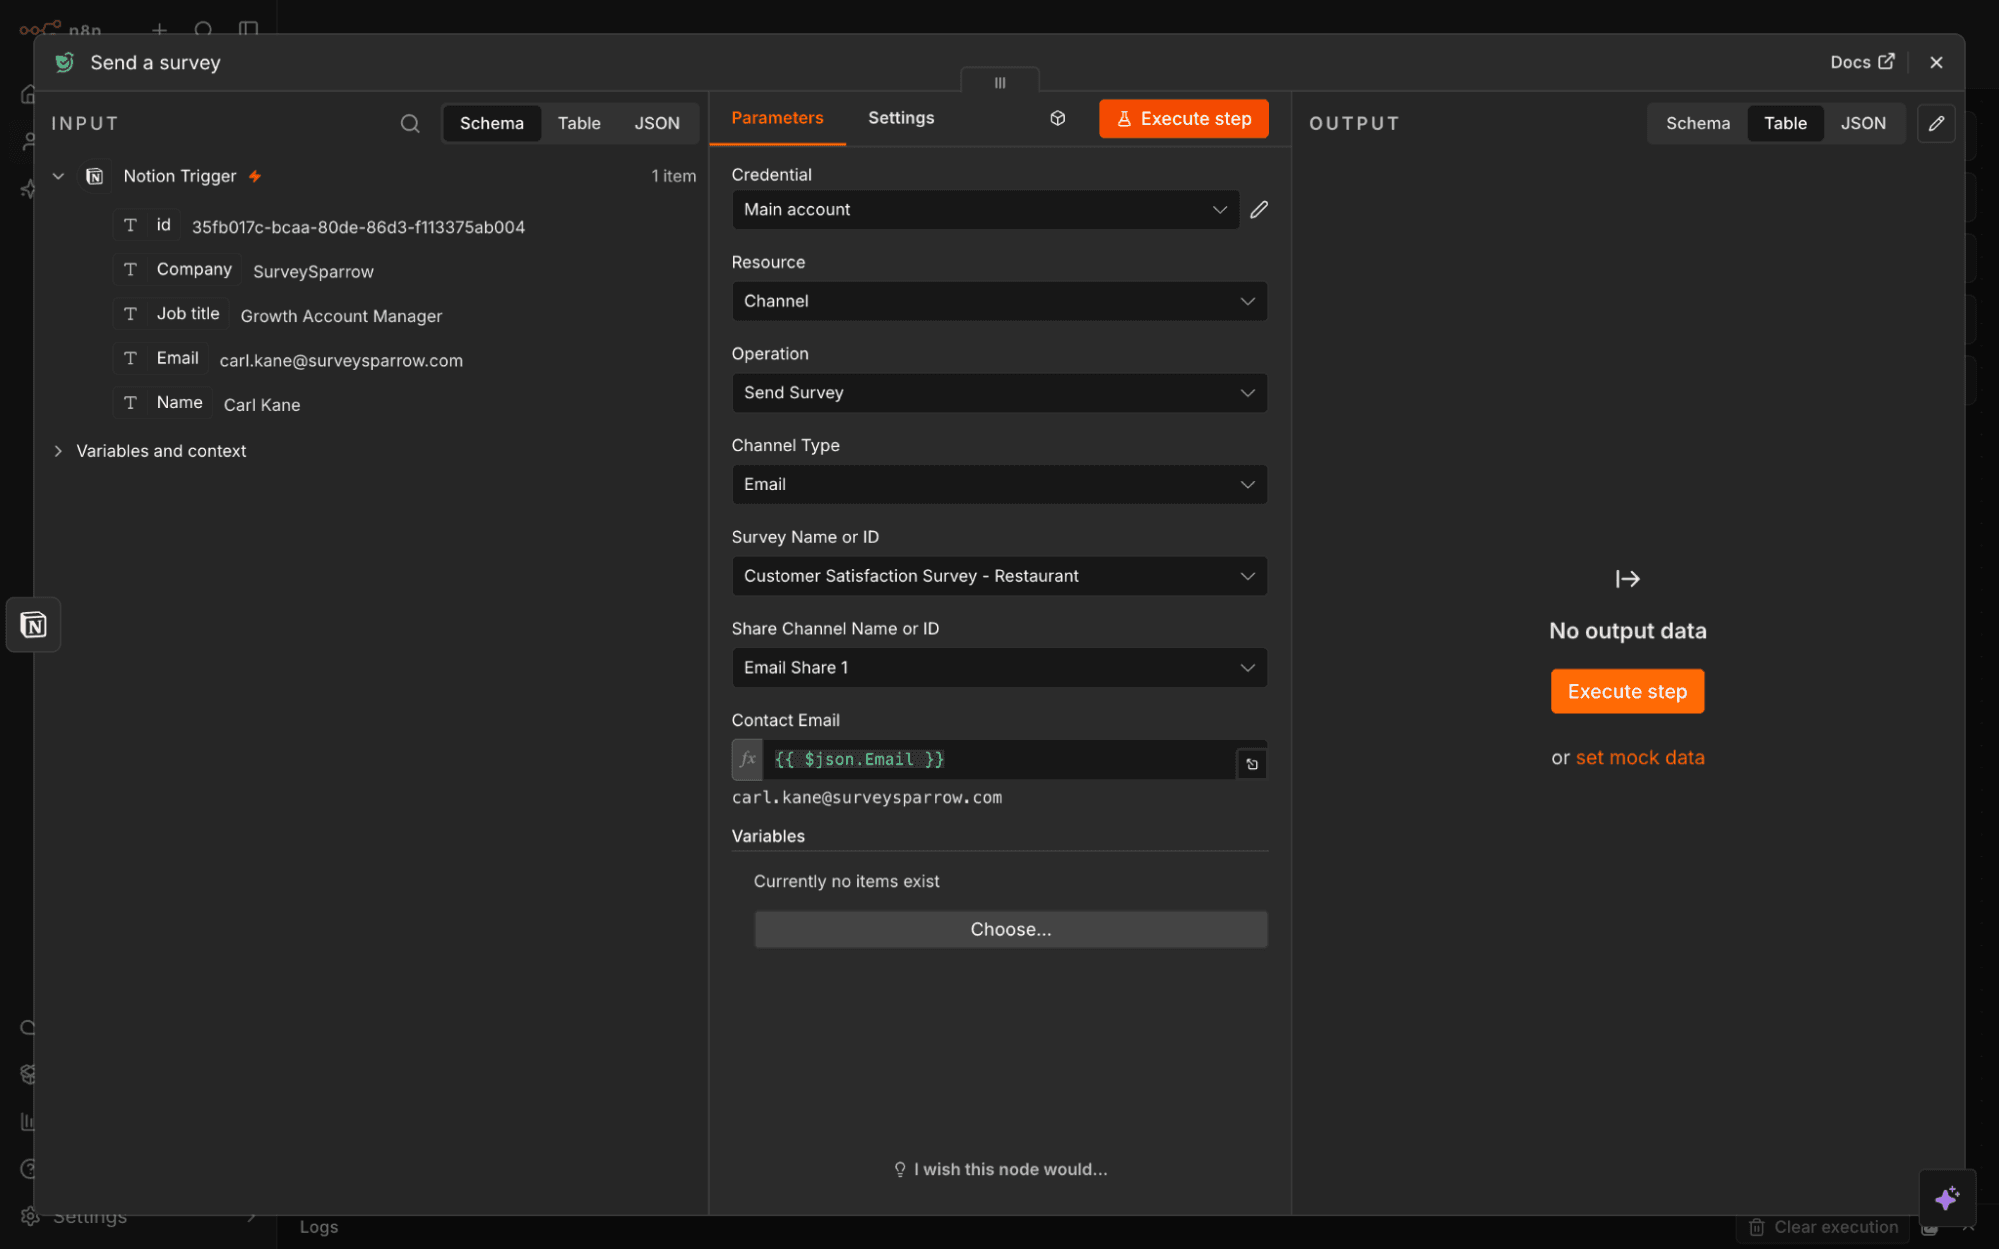Click the fx expression icon in Contact Email
The width and height of the screenshot is (1999, 1250).
coord(747,759)
